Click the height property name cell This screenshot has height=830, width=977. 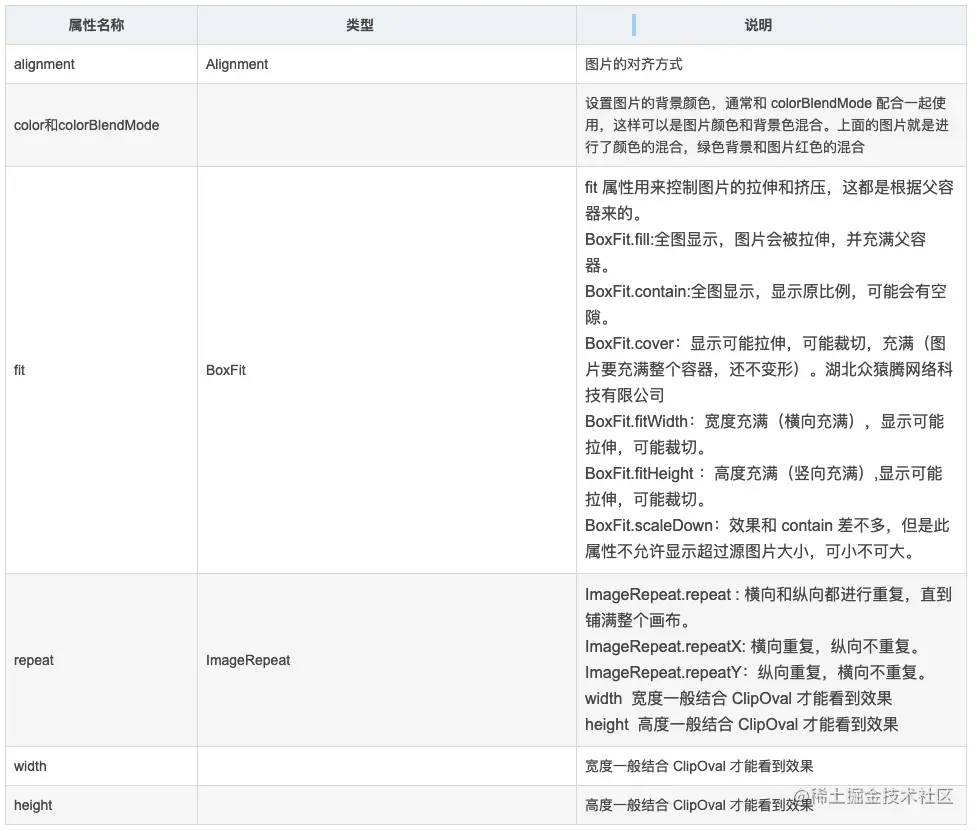32,805
